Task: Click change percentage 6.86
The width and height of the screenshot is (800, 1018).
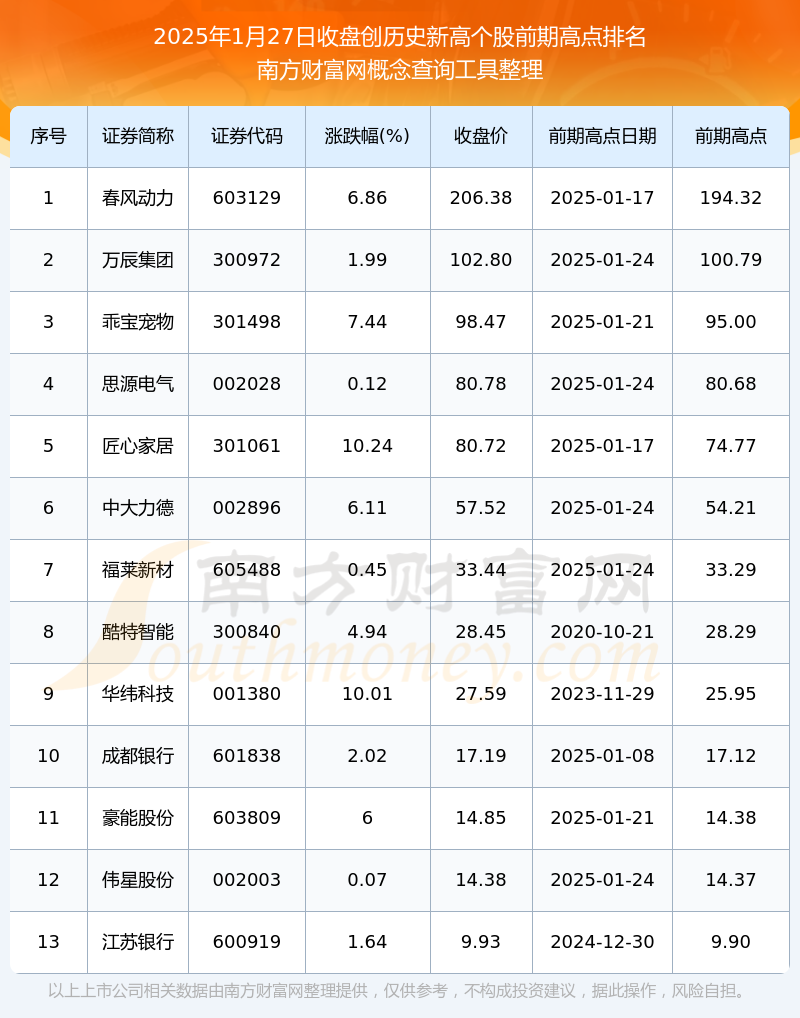Action: pos(368,198)
